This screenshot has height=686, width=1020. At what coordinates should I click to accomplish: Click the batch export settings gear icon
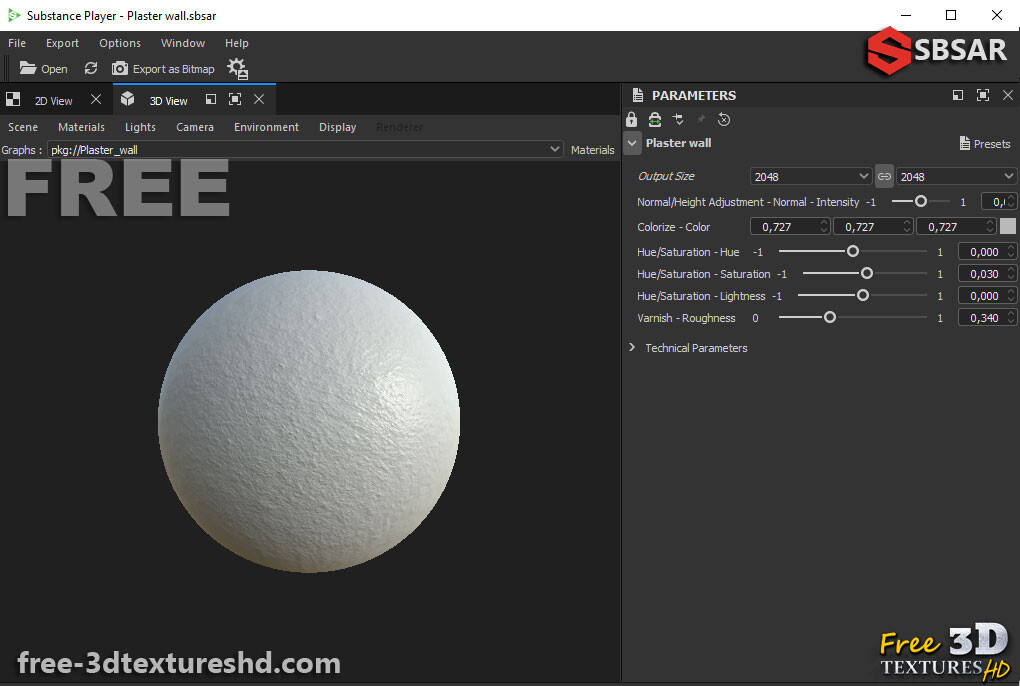point(237,69)
